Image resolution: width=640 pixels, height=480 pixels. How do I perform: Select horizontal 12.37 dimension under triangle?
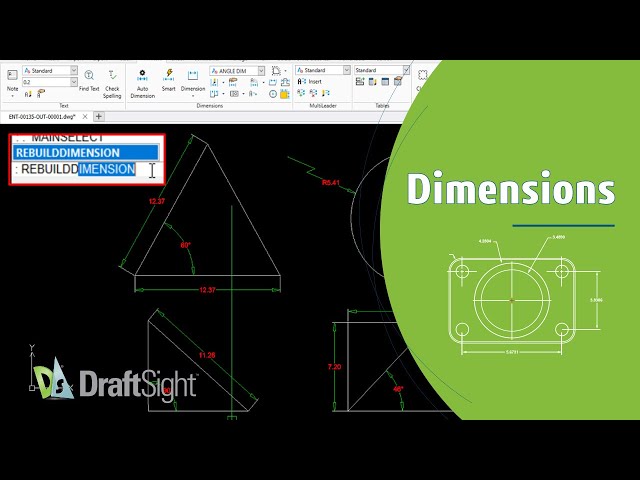(207, 290)
